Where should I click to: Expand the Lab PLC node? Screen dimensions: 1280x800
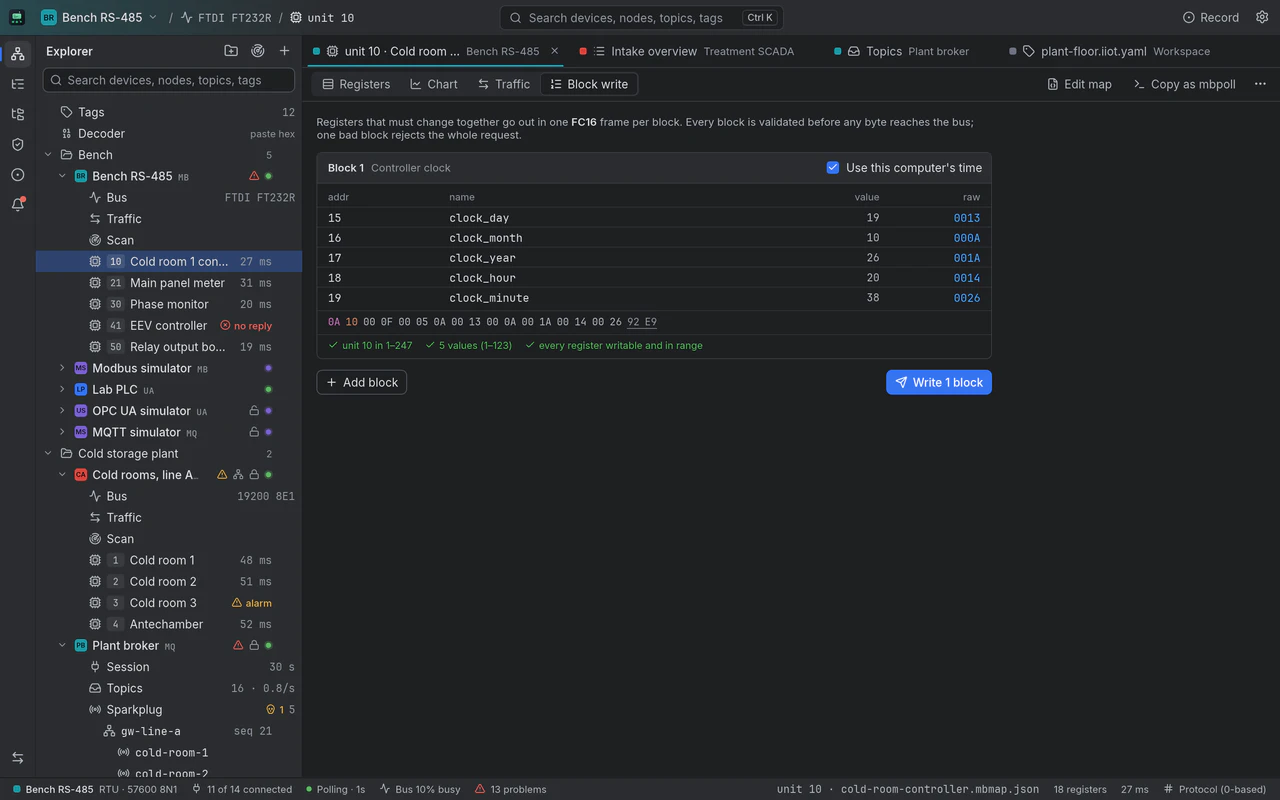coord(62,390)
